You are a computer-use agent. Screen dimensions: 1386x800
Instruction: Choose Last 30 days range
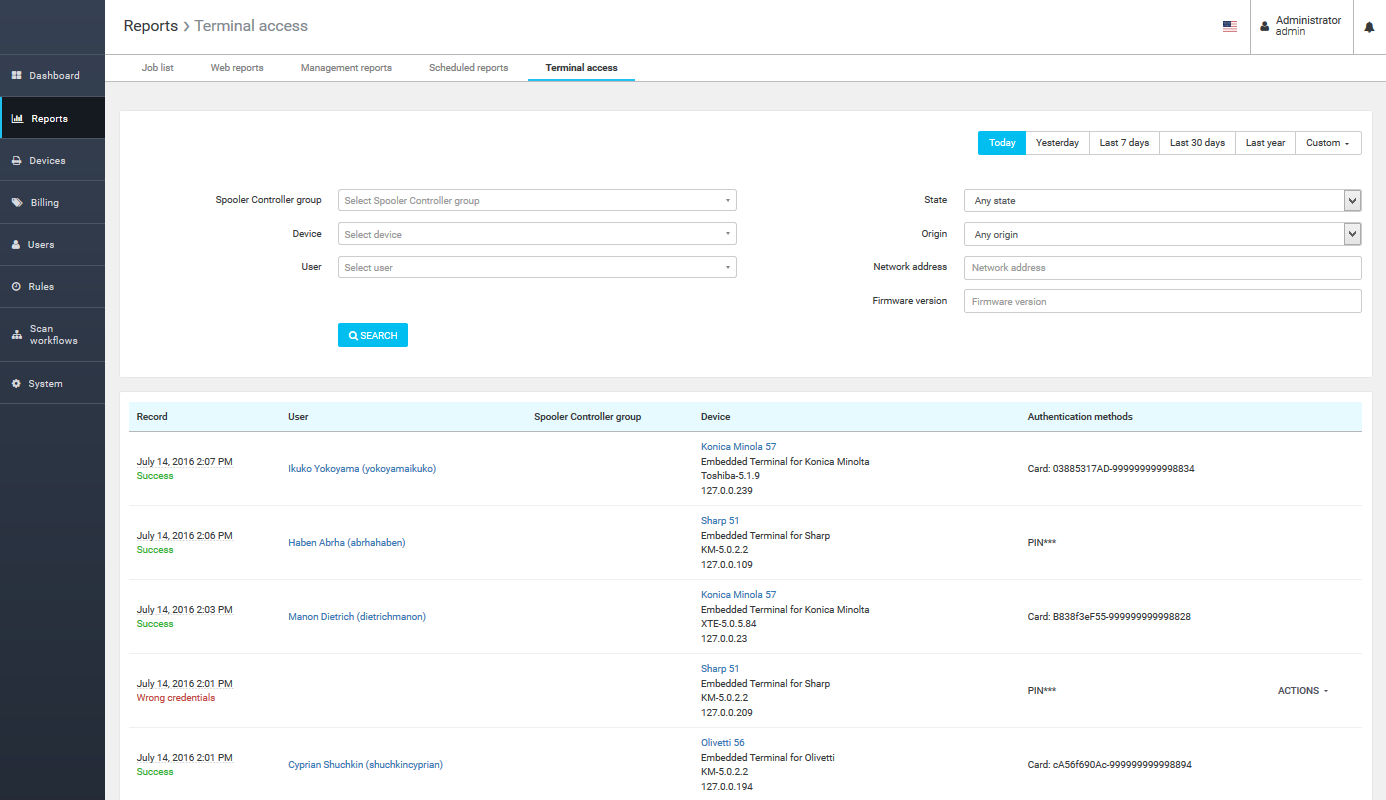[x=1197, y=143]
